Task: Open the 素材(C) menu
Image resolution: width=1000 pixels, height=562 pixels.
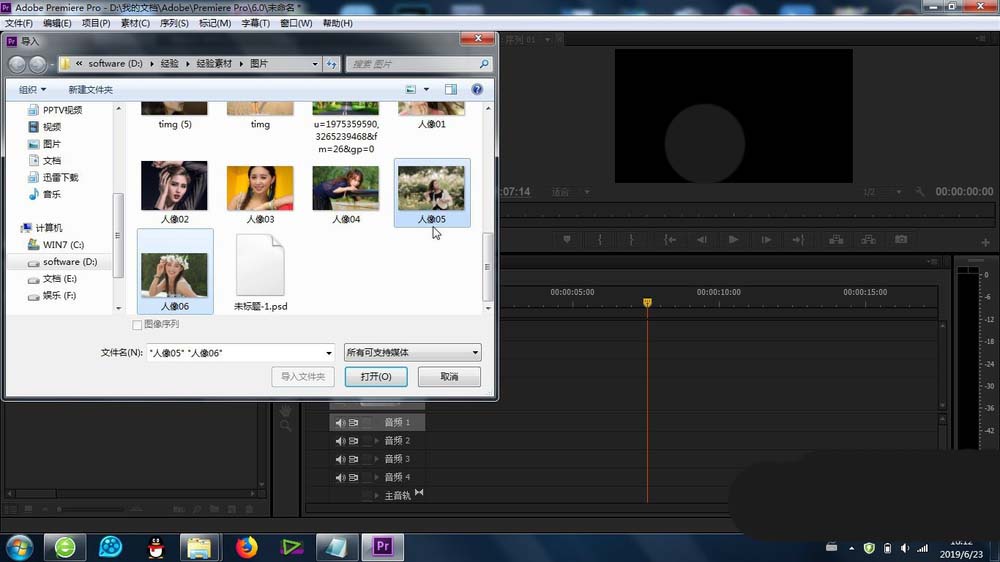Action: (135, 23)
